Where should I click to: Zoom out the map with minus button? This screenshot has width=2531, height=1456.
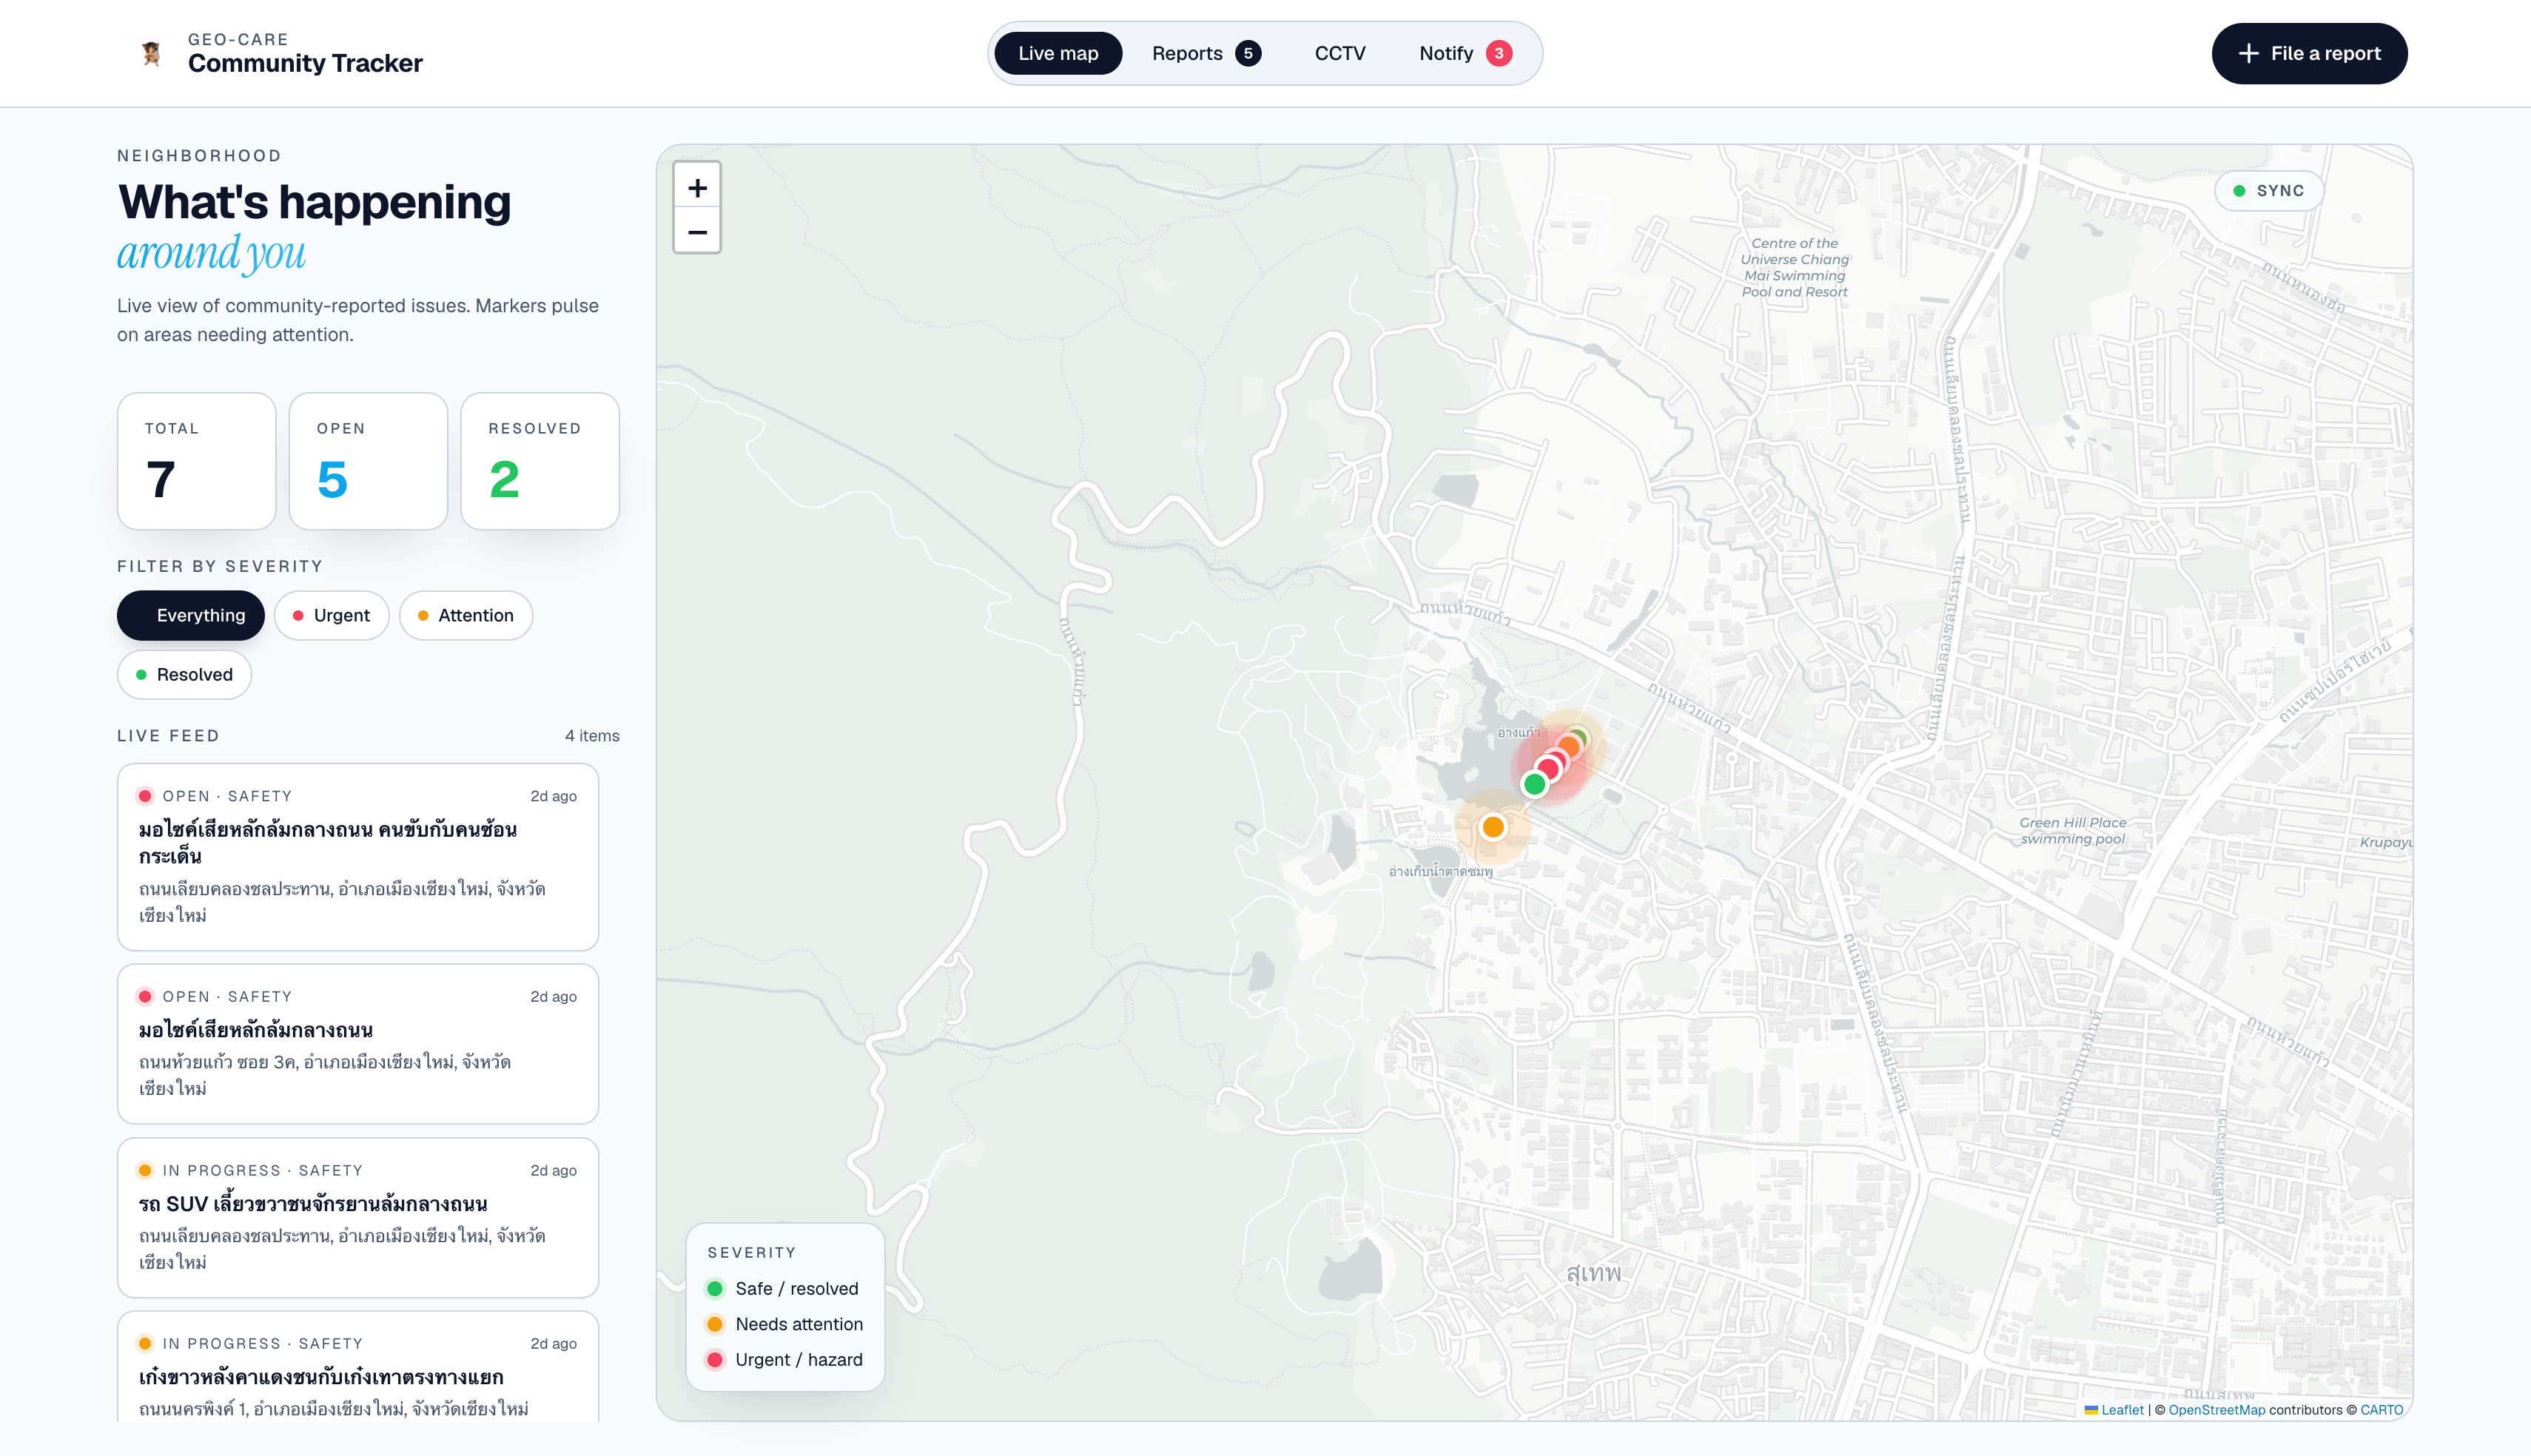click(697, 232)
